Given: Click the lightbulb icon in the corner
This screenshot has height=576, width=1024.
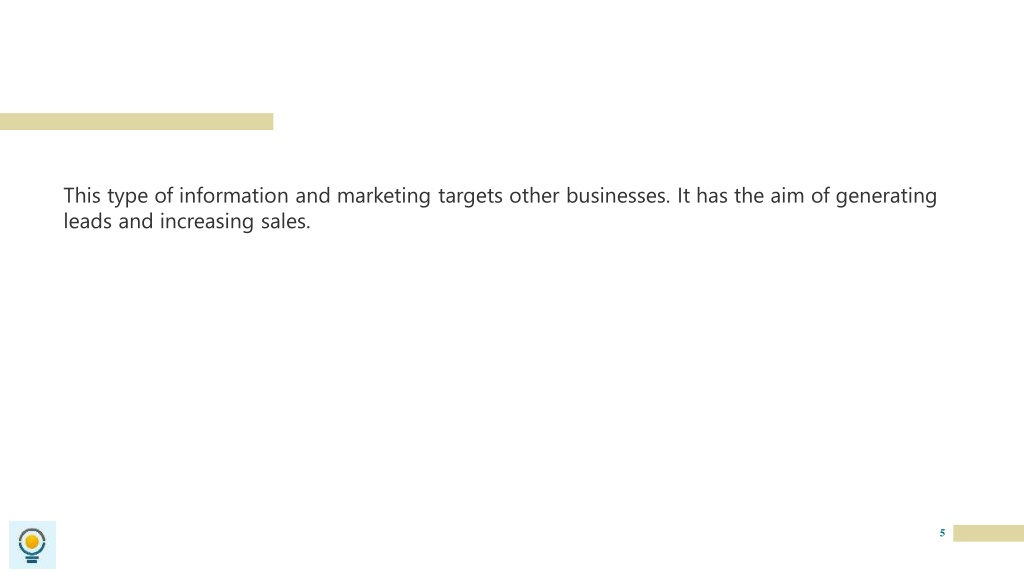Looking at the screenshot, I should [x=32, y=545].
